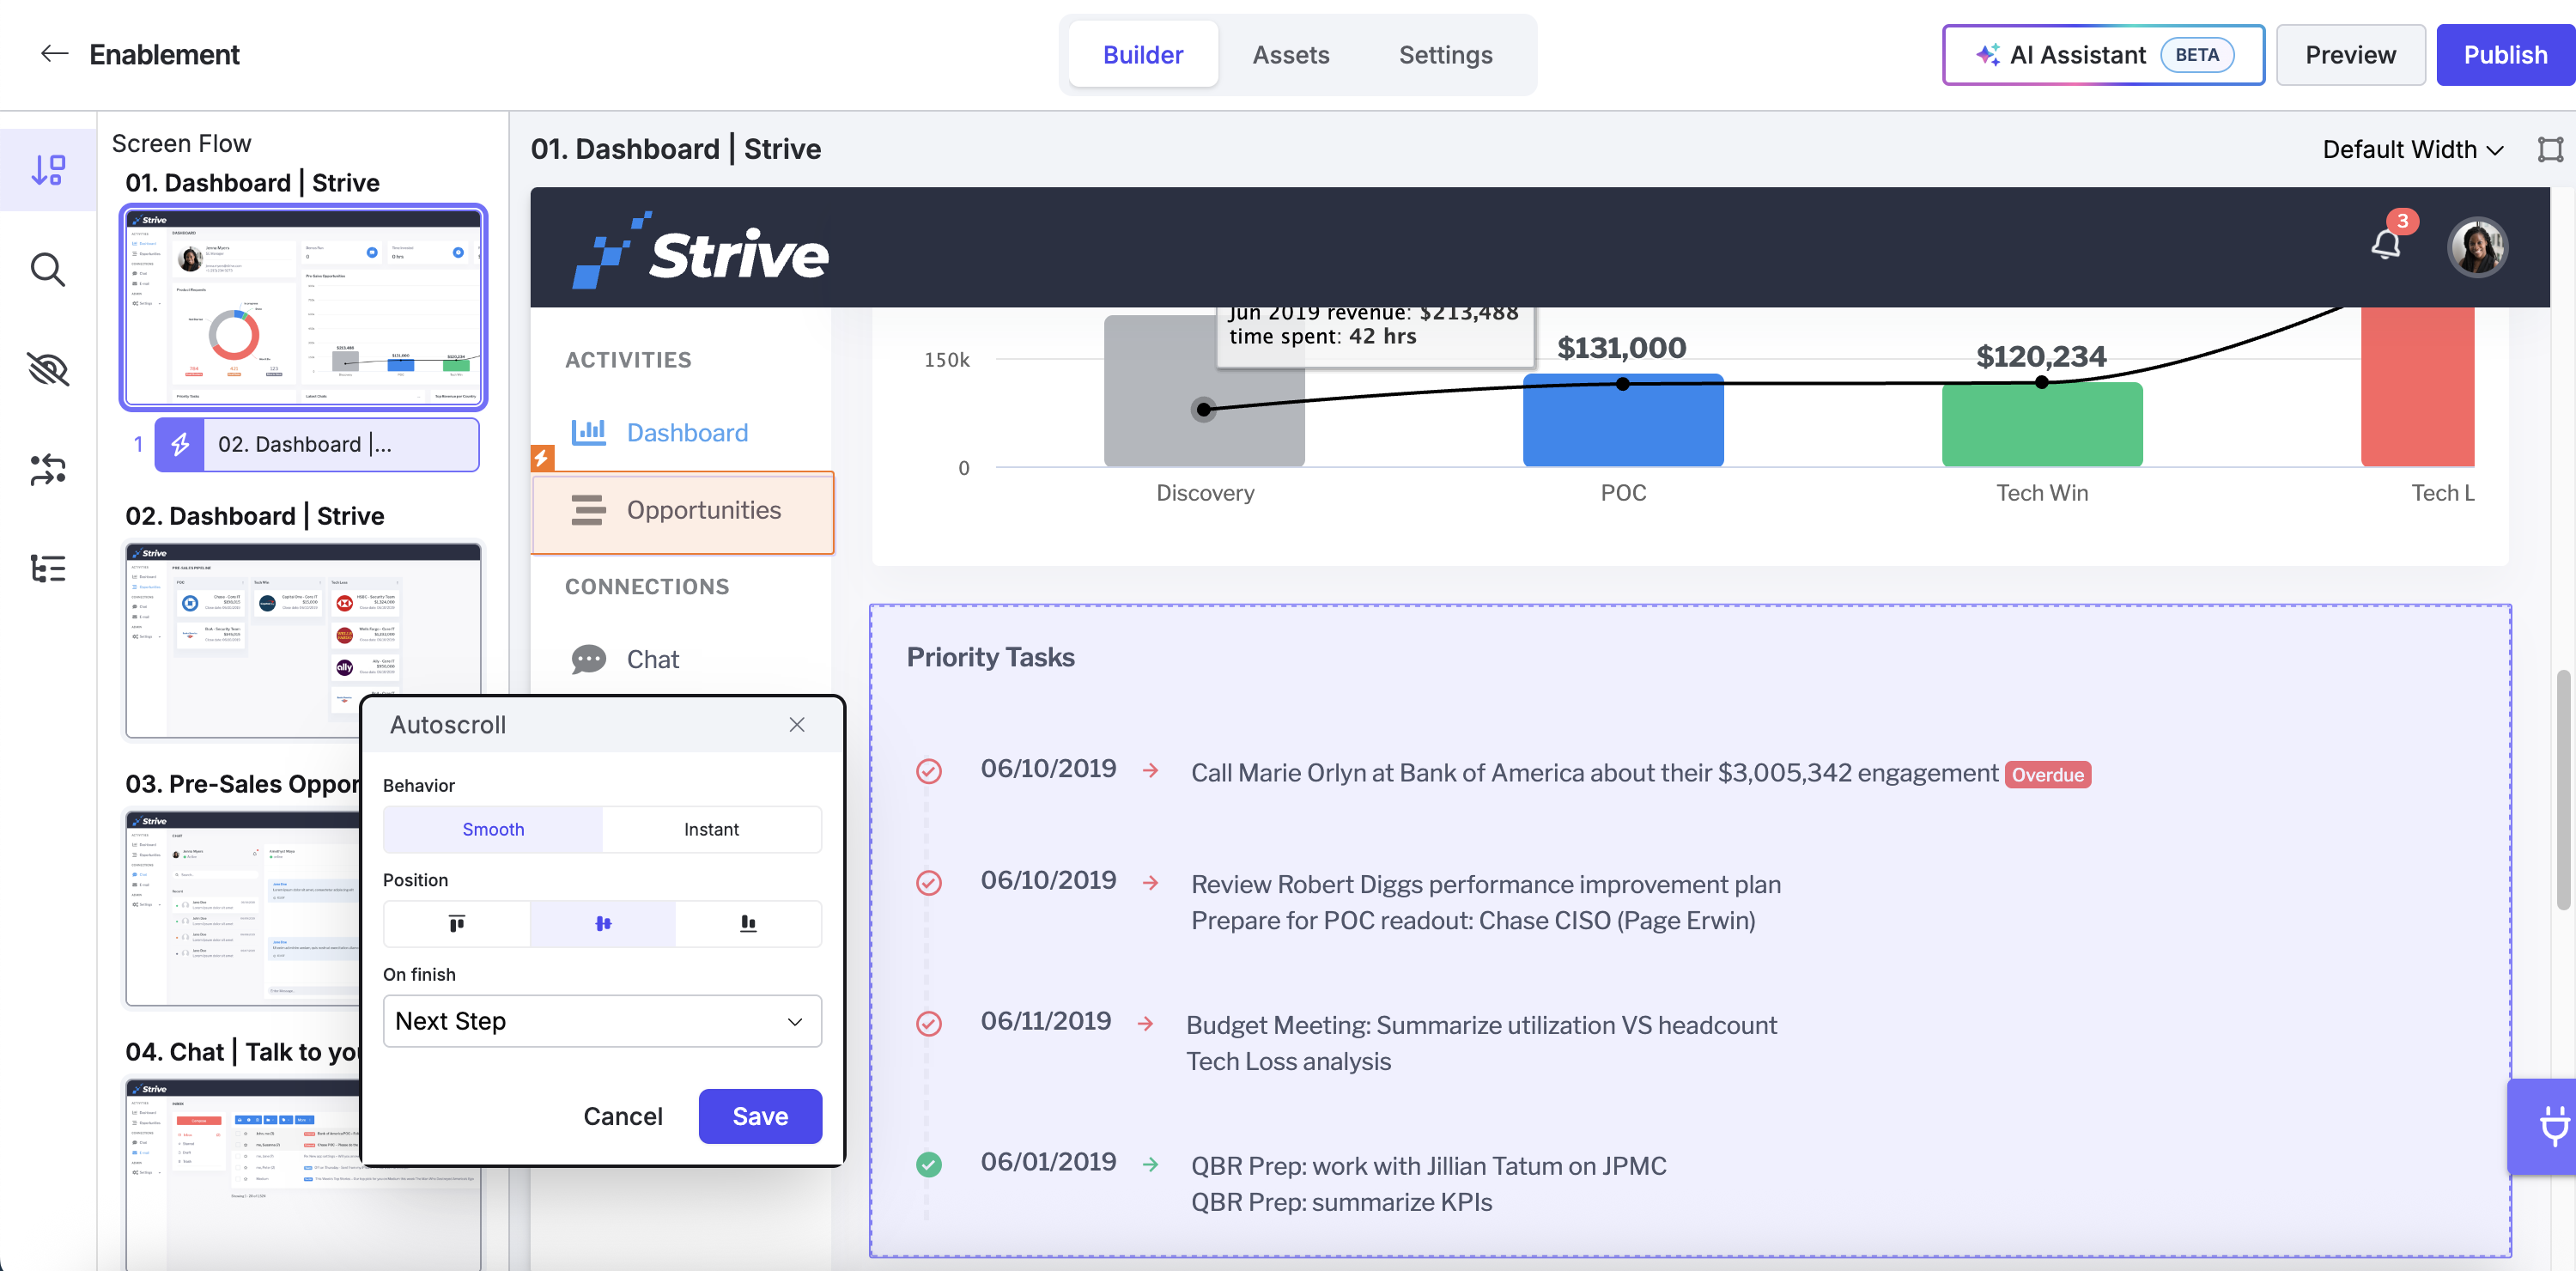Image resolution: width=2576 pixels, height=1271 pixels.
Task: Open the Default Width dropdown
Action: pos(2413,149)
